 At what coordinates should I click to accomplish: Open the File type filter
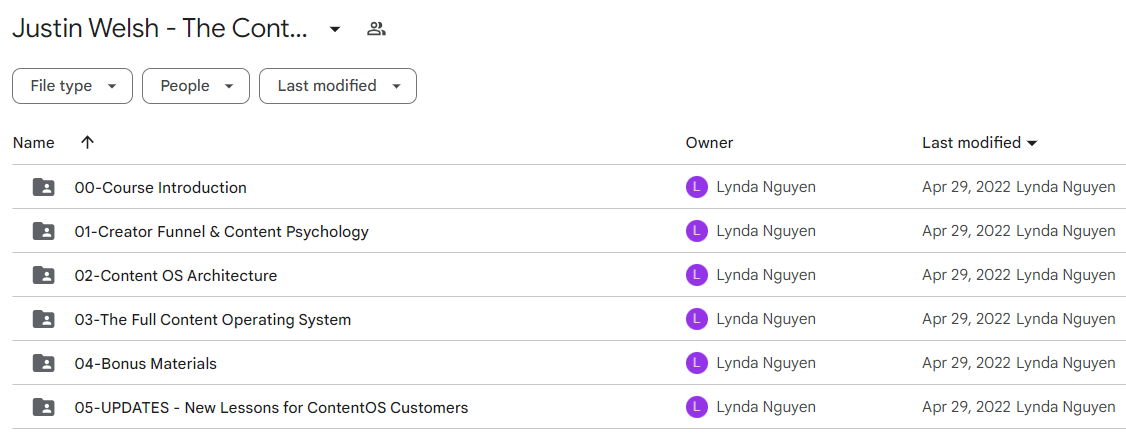[73, 86]
